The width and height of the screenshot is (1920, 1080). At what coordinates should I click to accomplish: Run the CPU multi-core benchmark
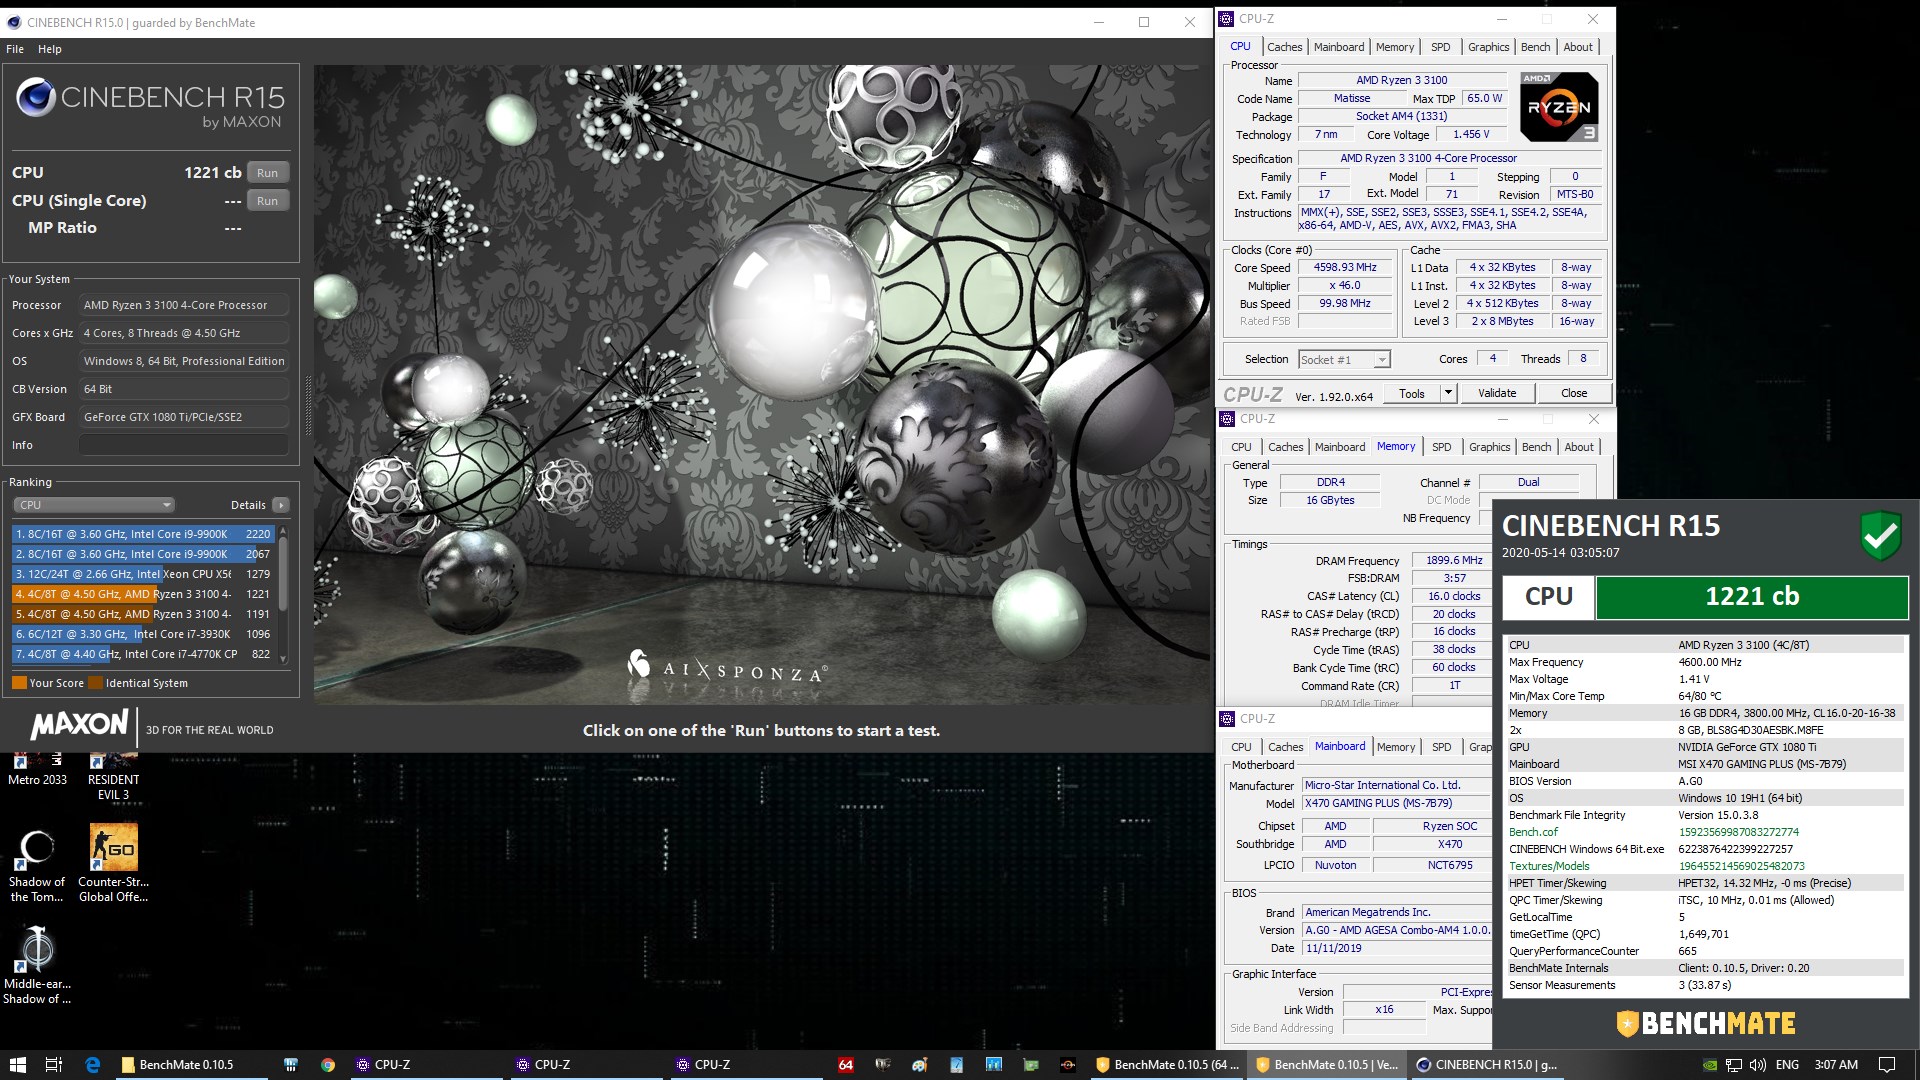coord(267,173)
